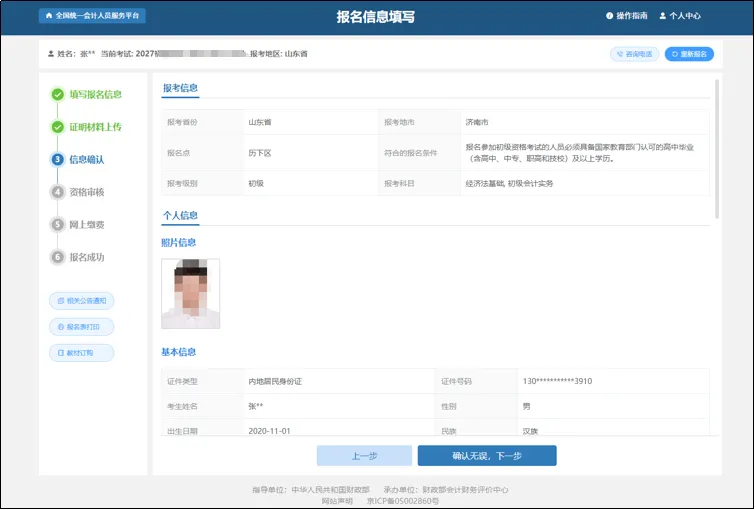Click the 济南市 value for 报考地市
756x510 pixels.
pos(477,122)
